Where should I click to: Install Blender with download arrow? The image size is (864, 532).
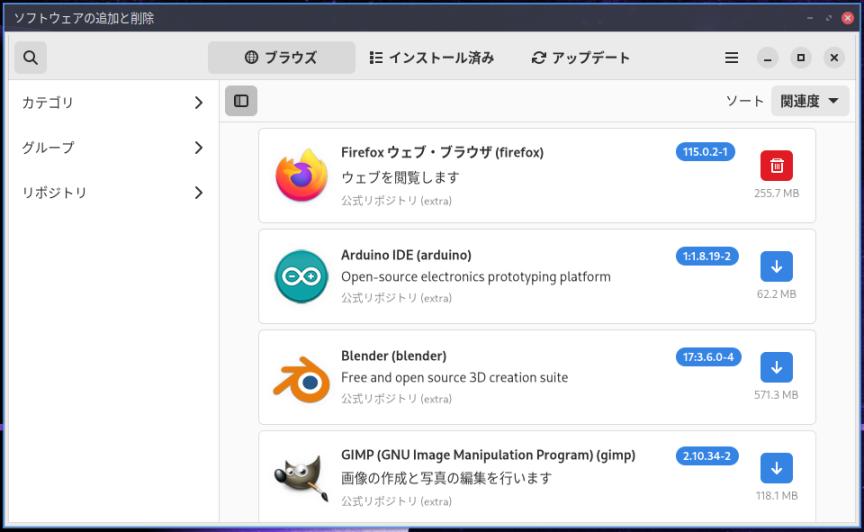(776, 367)
